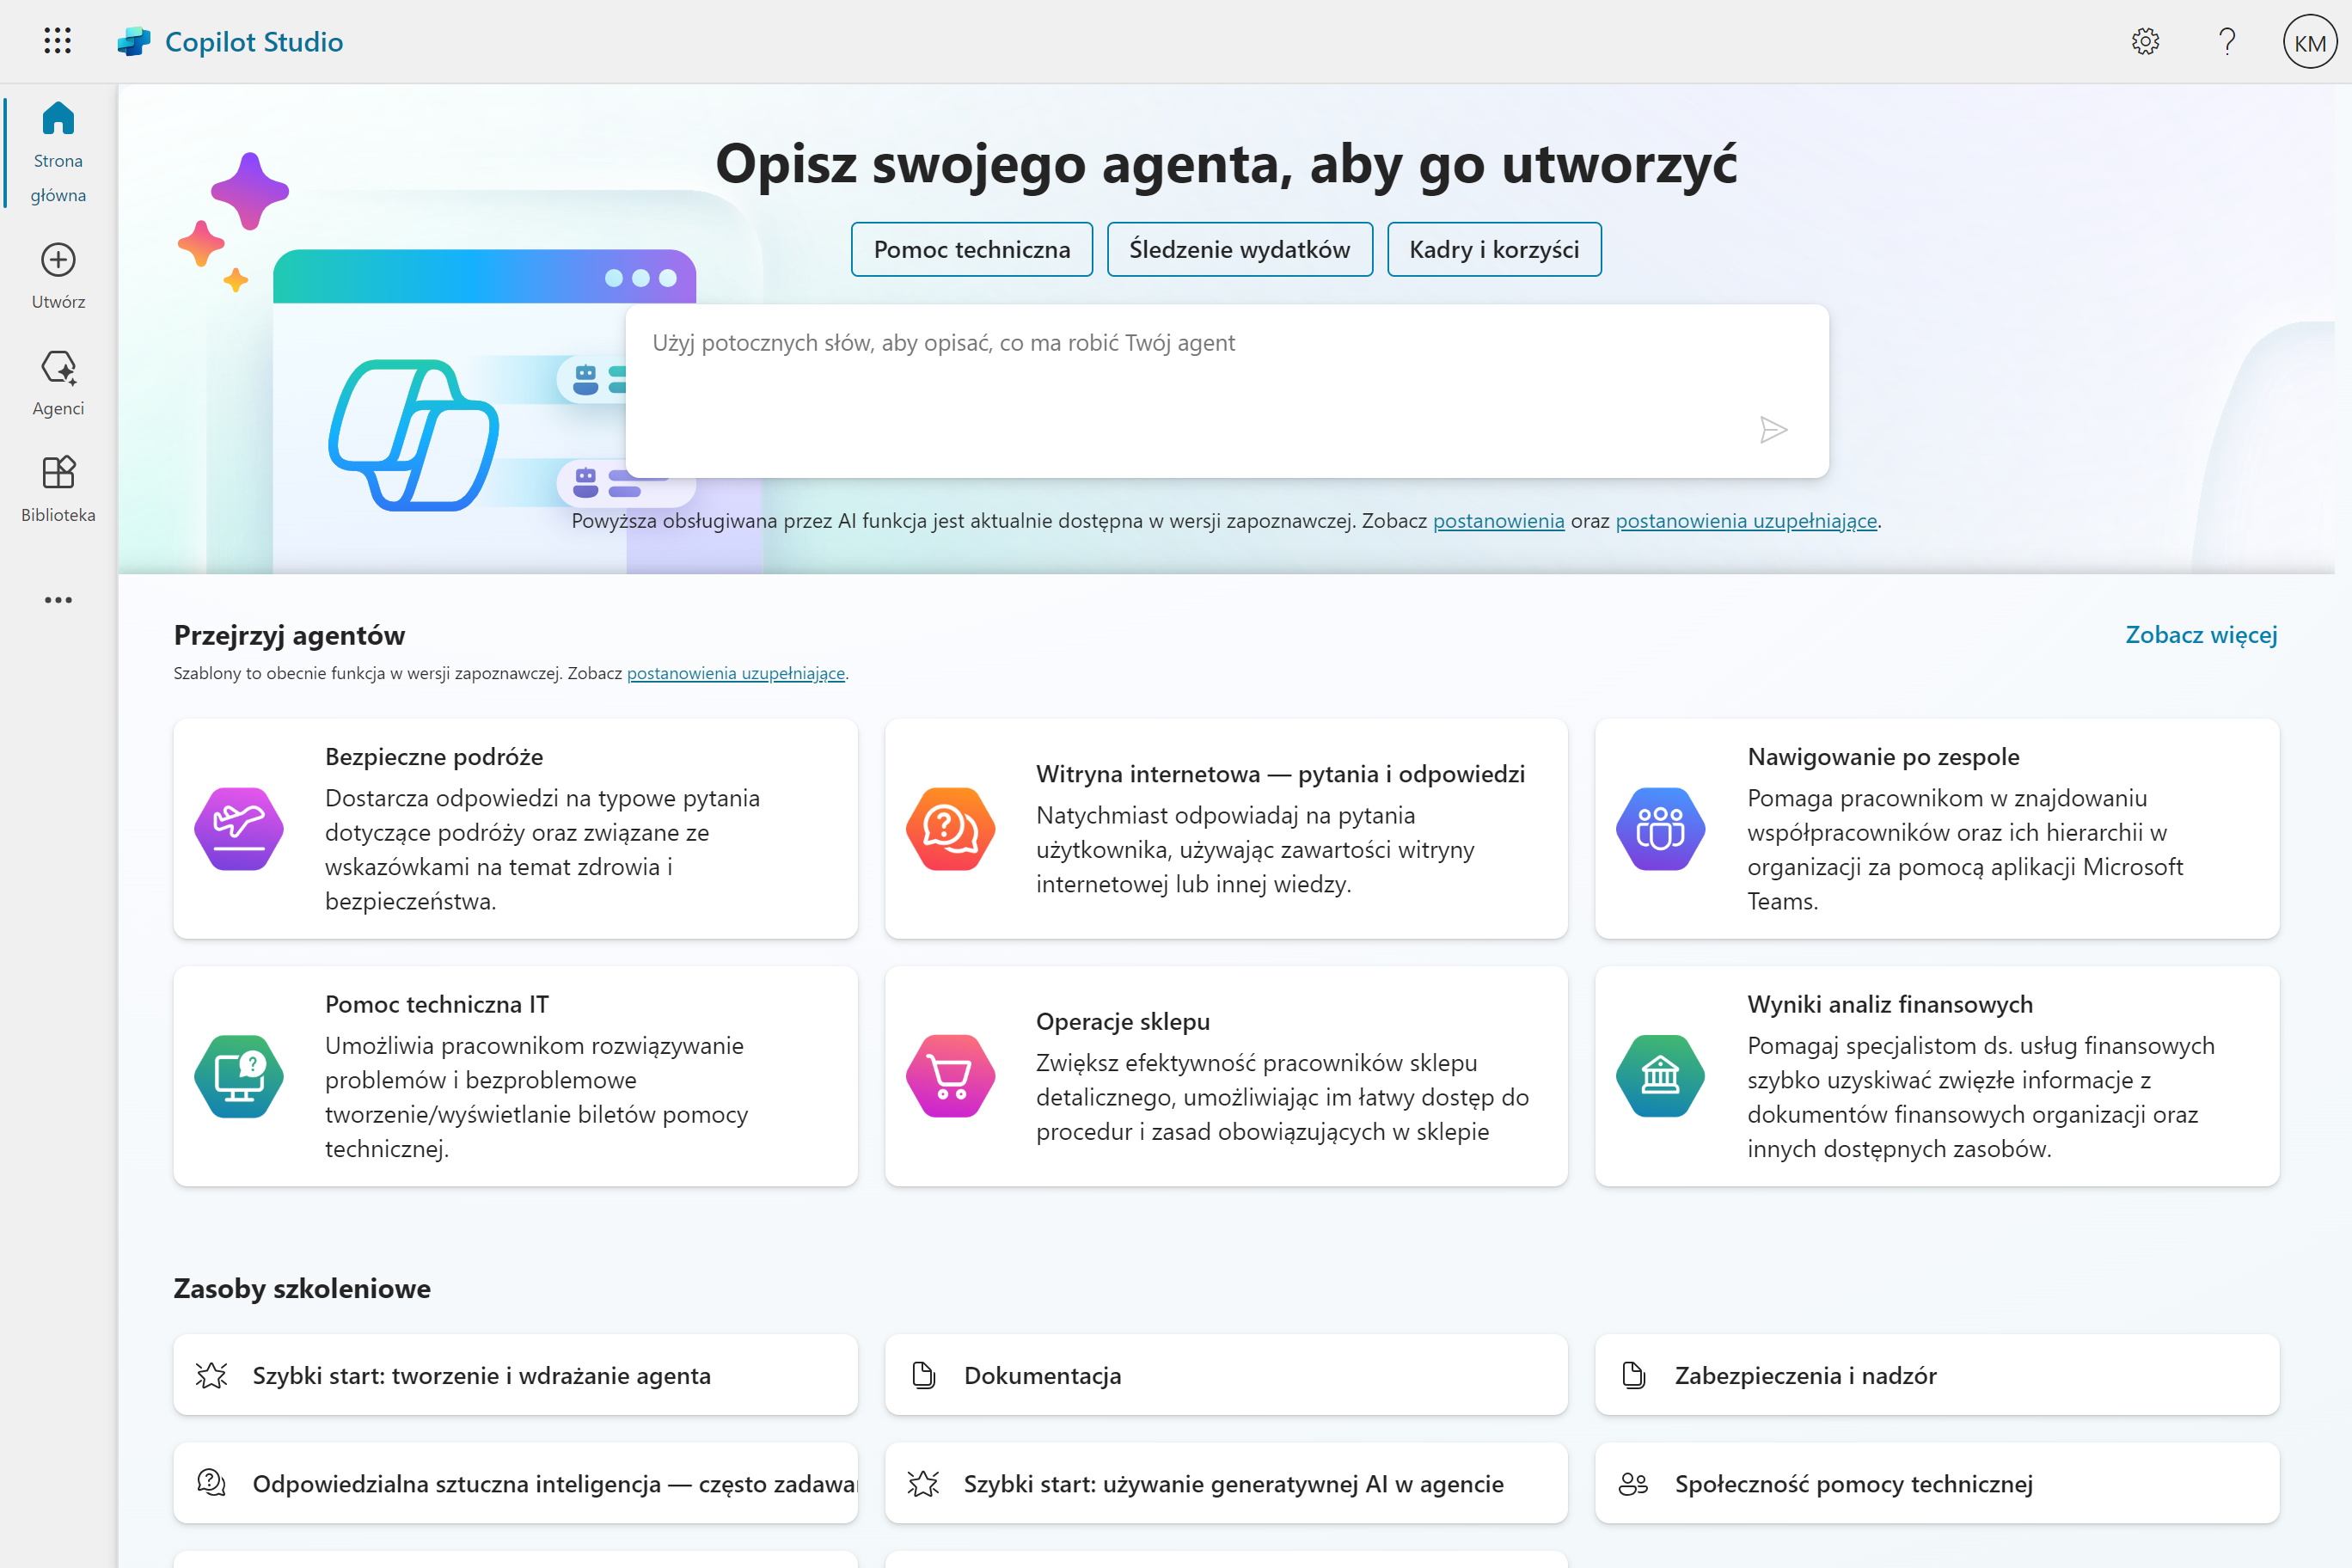Open the app launcher grid icon
Image resolution: width=2352 pixels, height=1568 pixels.
[58, 41]
